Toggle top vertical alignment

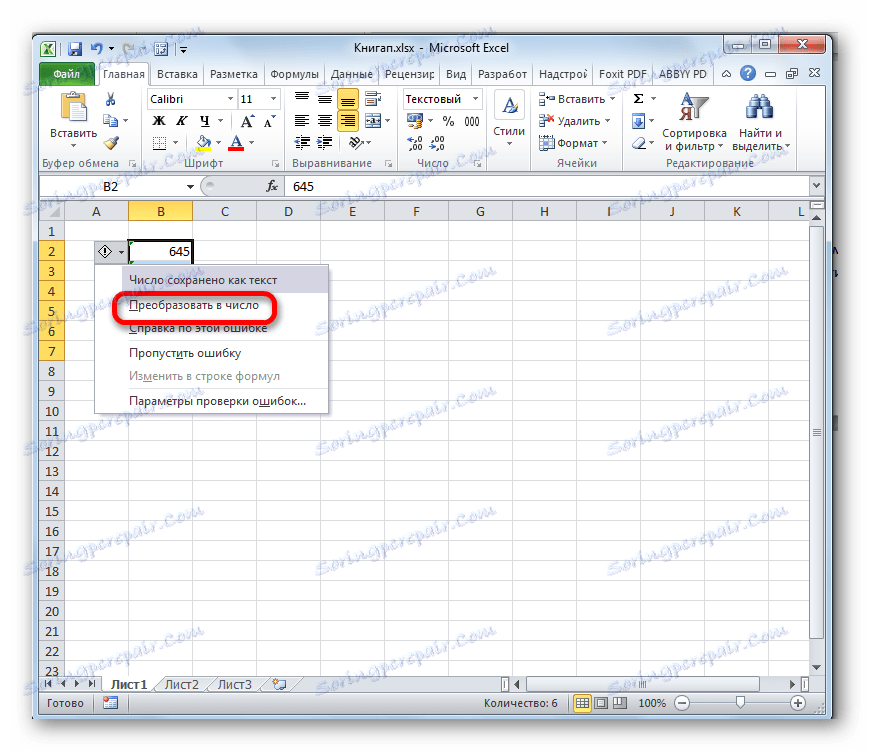pyautogui.click(x=302, y=99)
